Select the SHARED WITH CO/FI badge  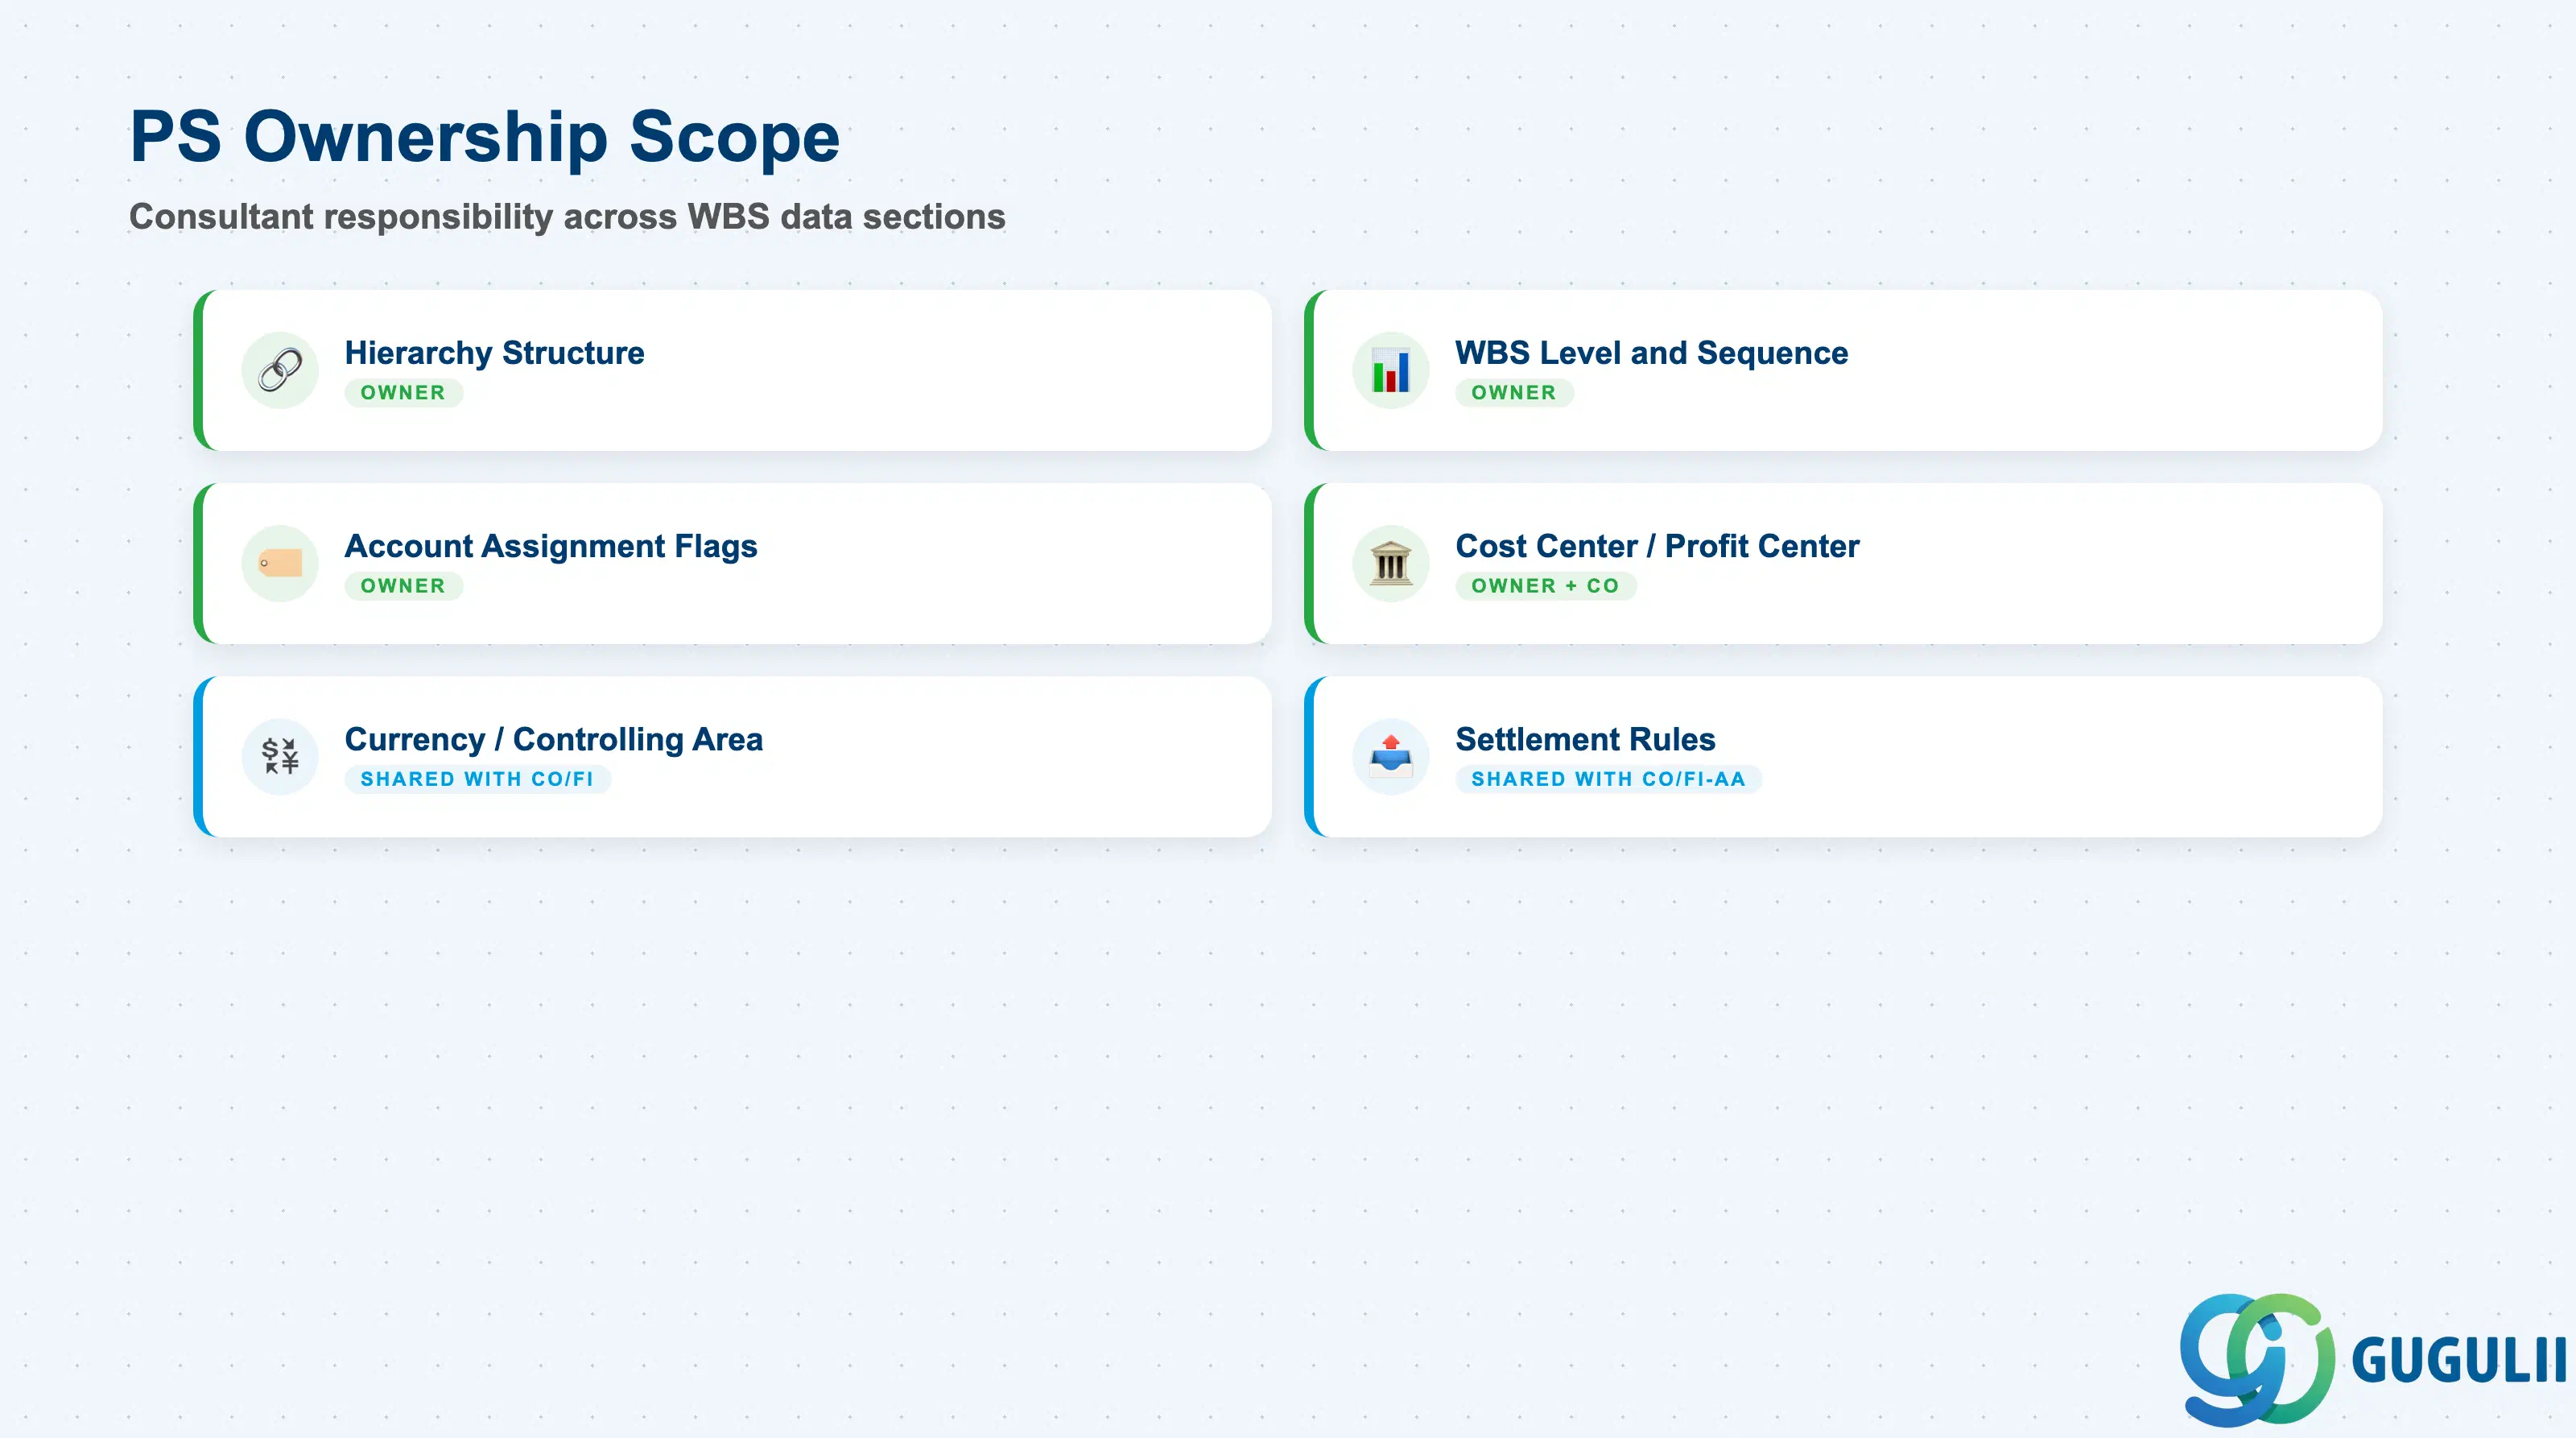[477, 779]
